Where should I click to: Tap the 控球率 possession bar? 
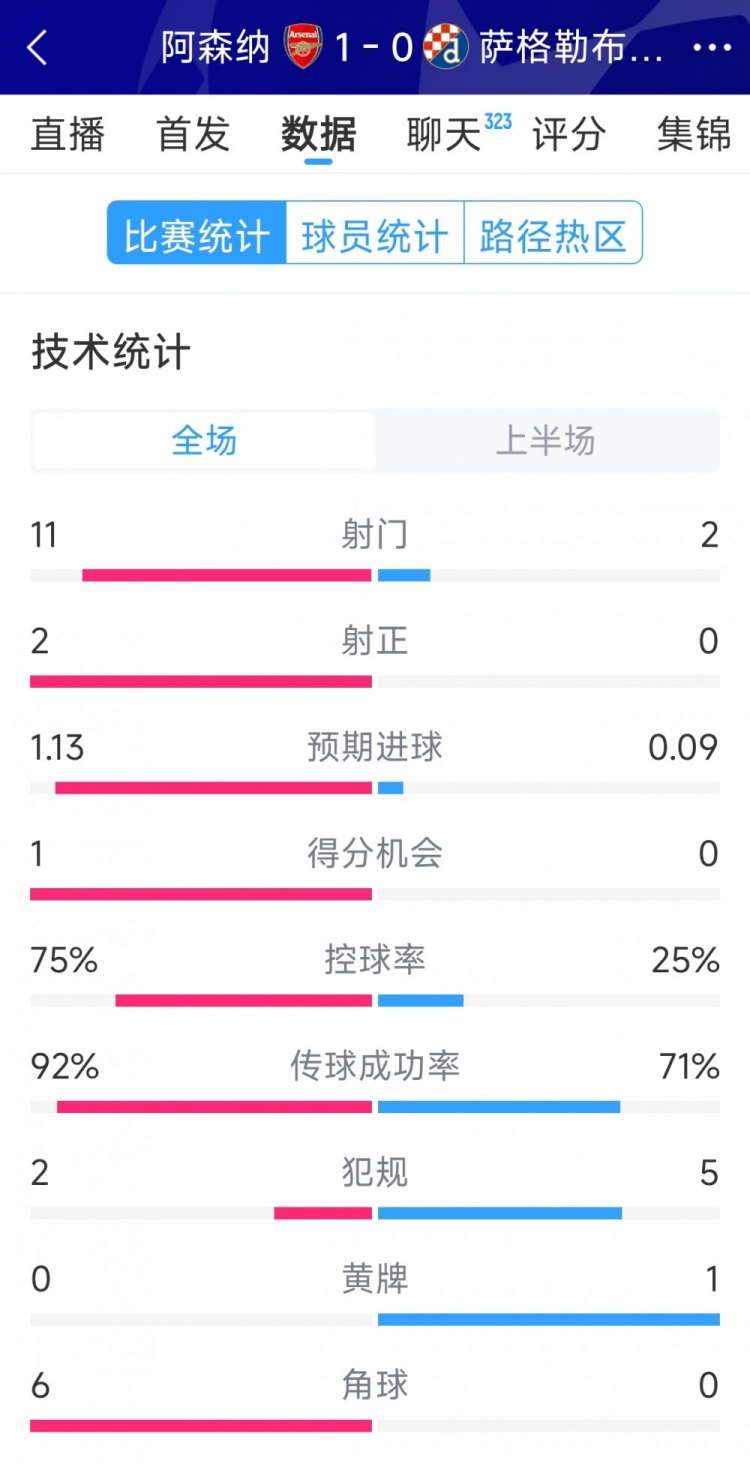pos(375,1000)
